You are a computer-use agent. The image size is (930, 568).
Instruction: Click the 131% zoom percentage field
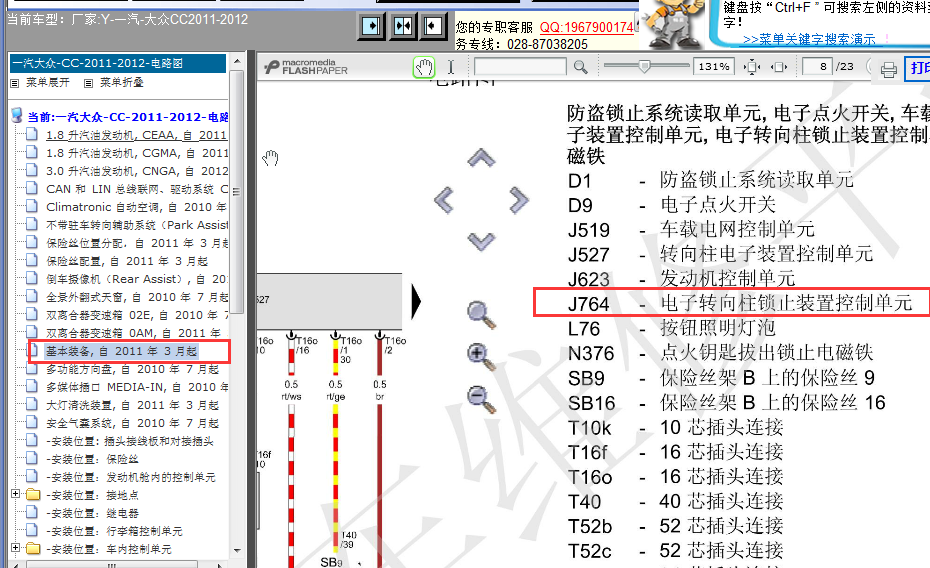tap(714, 66)
